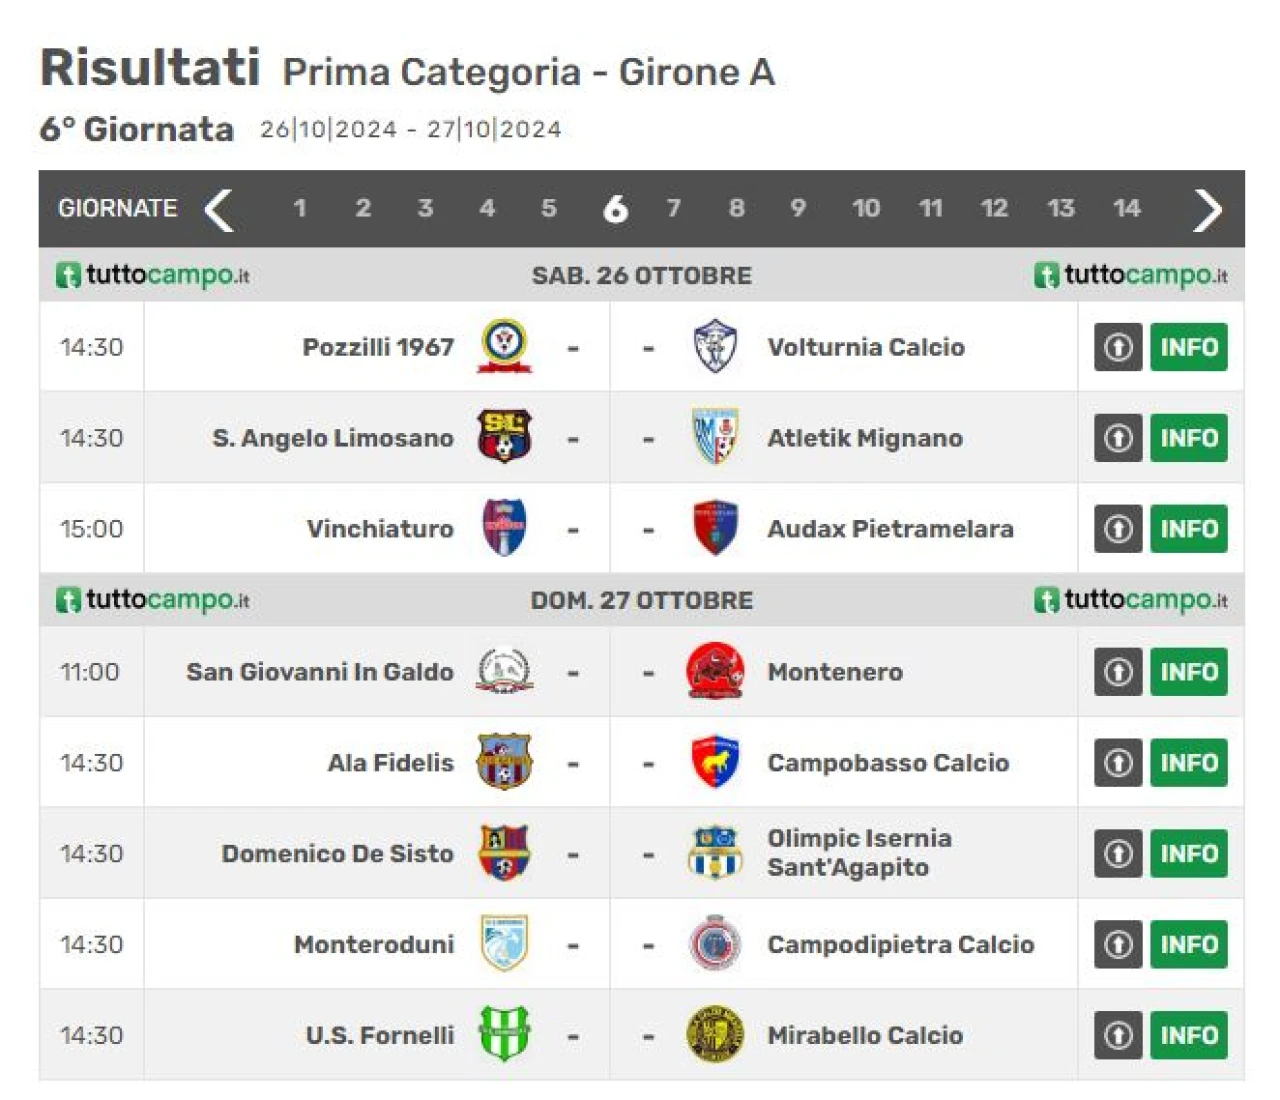The height and width of the screenshot is (1100, 1280).
Task: Click the Montenero red bull crest
Action: [715, 671]
